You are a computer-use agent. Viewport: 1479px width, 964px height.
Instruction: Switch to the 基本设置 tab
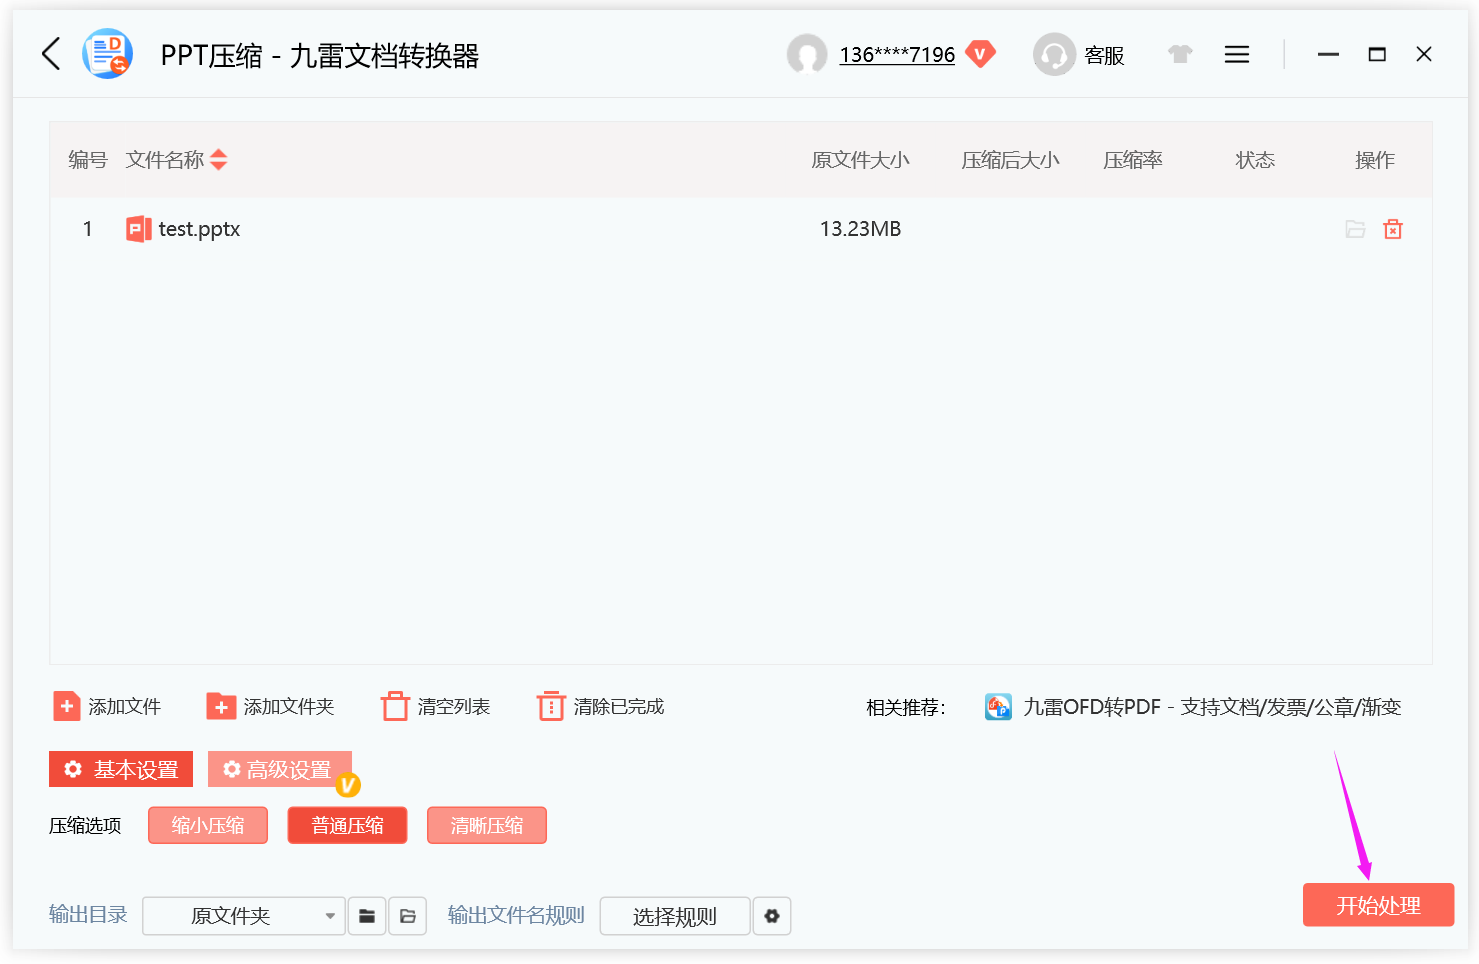pyautogui.click(x=120, y=769)
